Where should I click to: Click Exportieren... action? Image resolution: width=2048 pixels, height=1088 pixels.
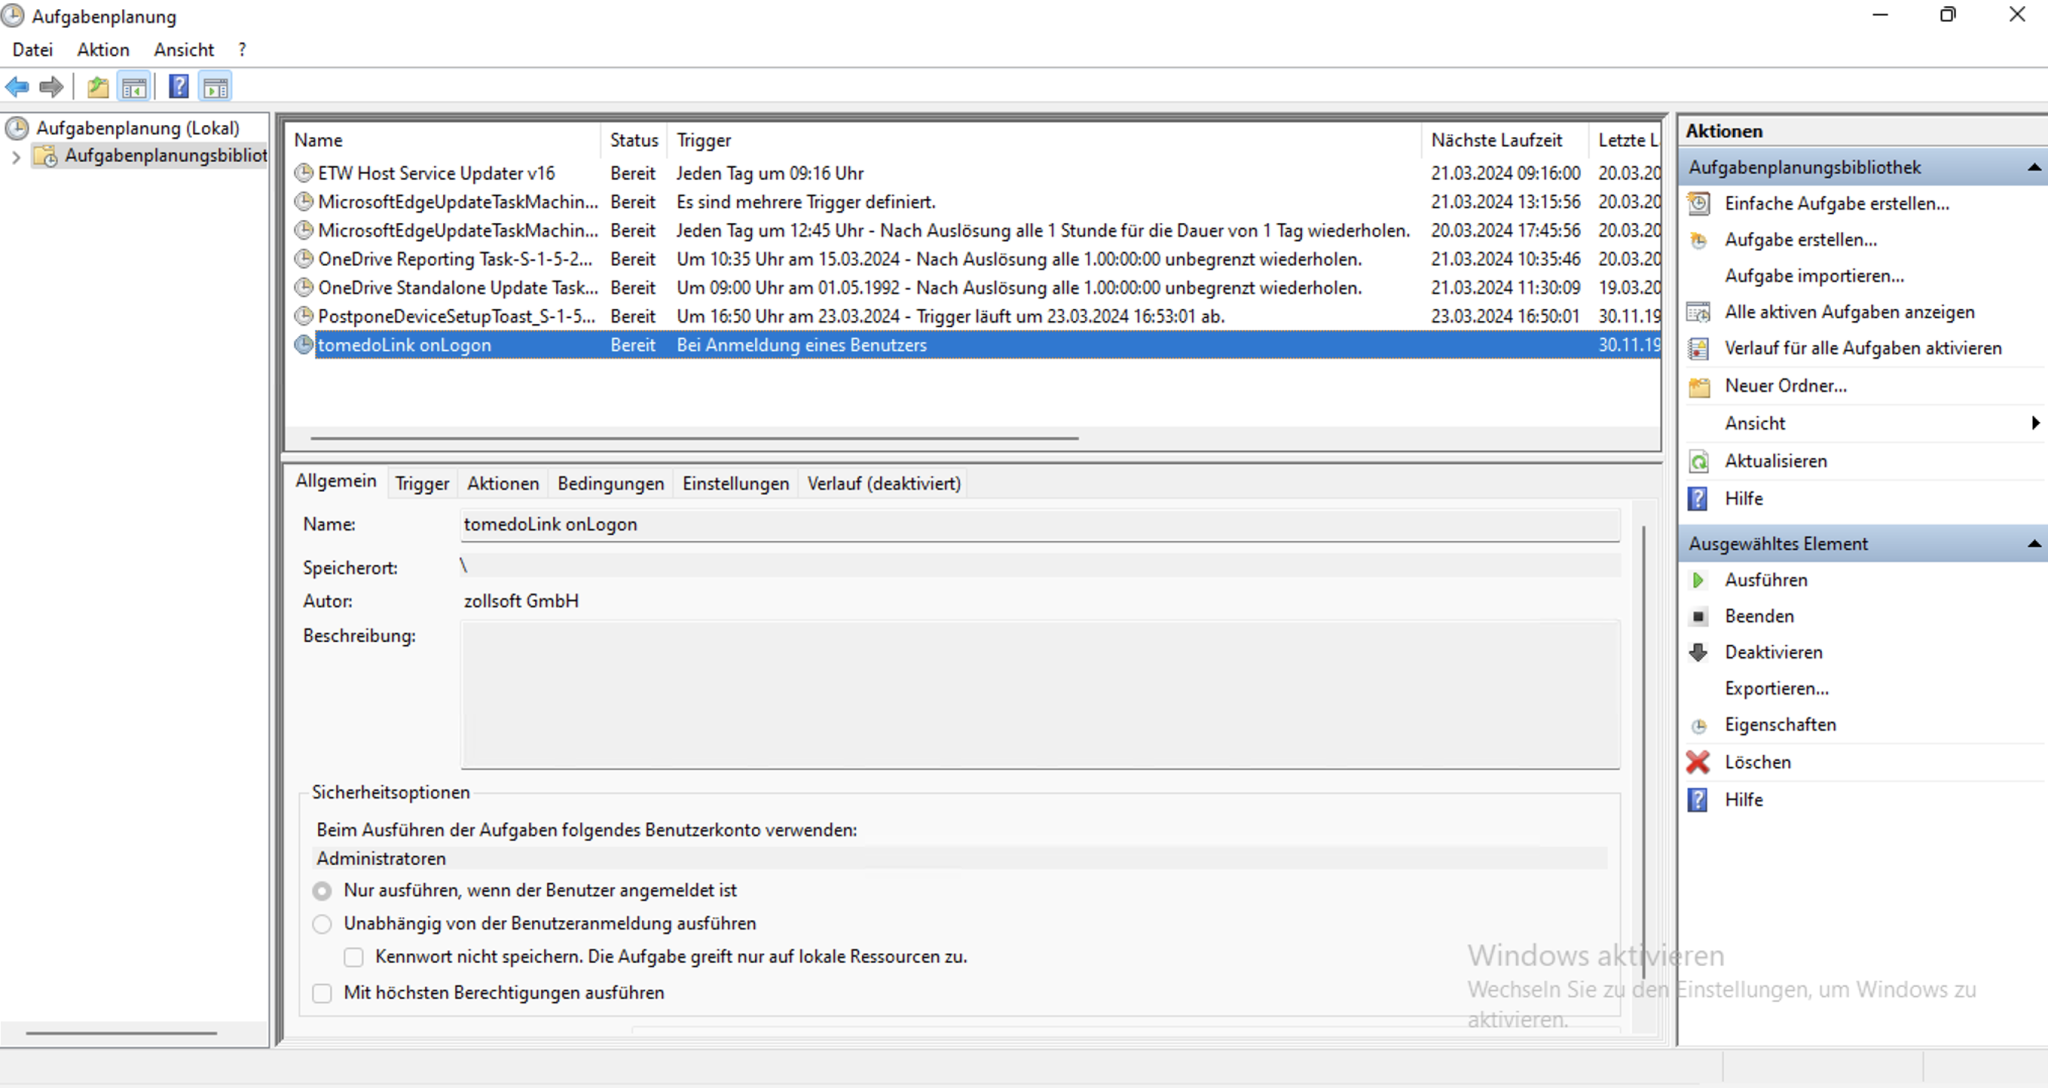pyautogui.click(x=1777, y=689)
